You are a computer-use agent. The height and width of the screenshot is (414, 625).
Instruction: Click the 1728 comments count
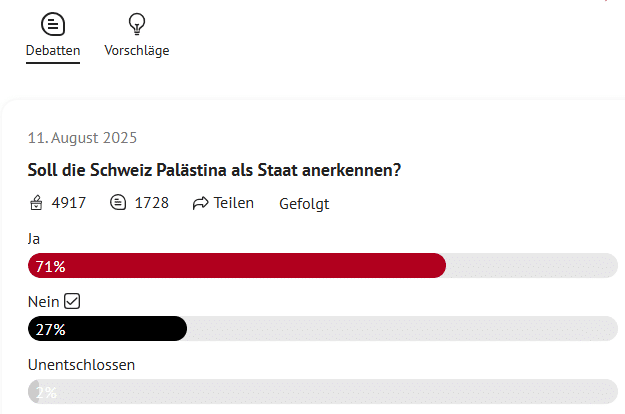(151, 203)
